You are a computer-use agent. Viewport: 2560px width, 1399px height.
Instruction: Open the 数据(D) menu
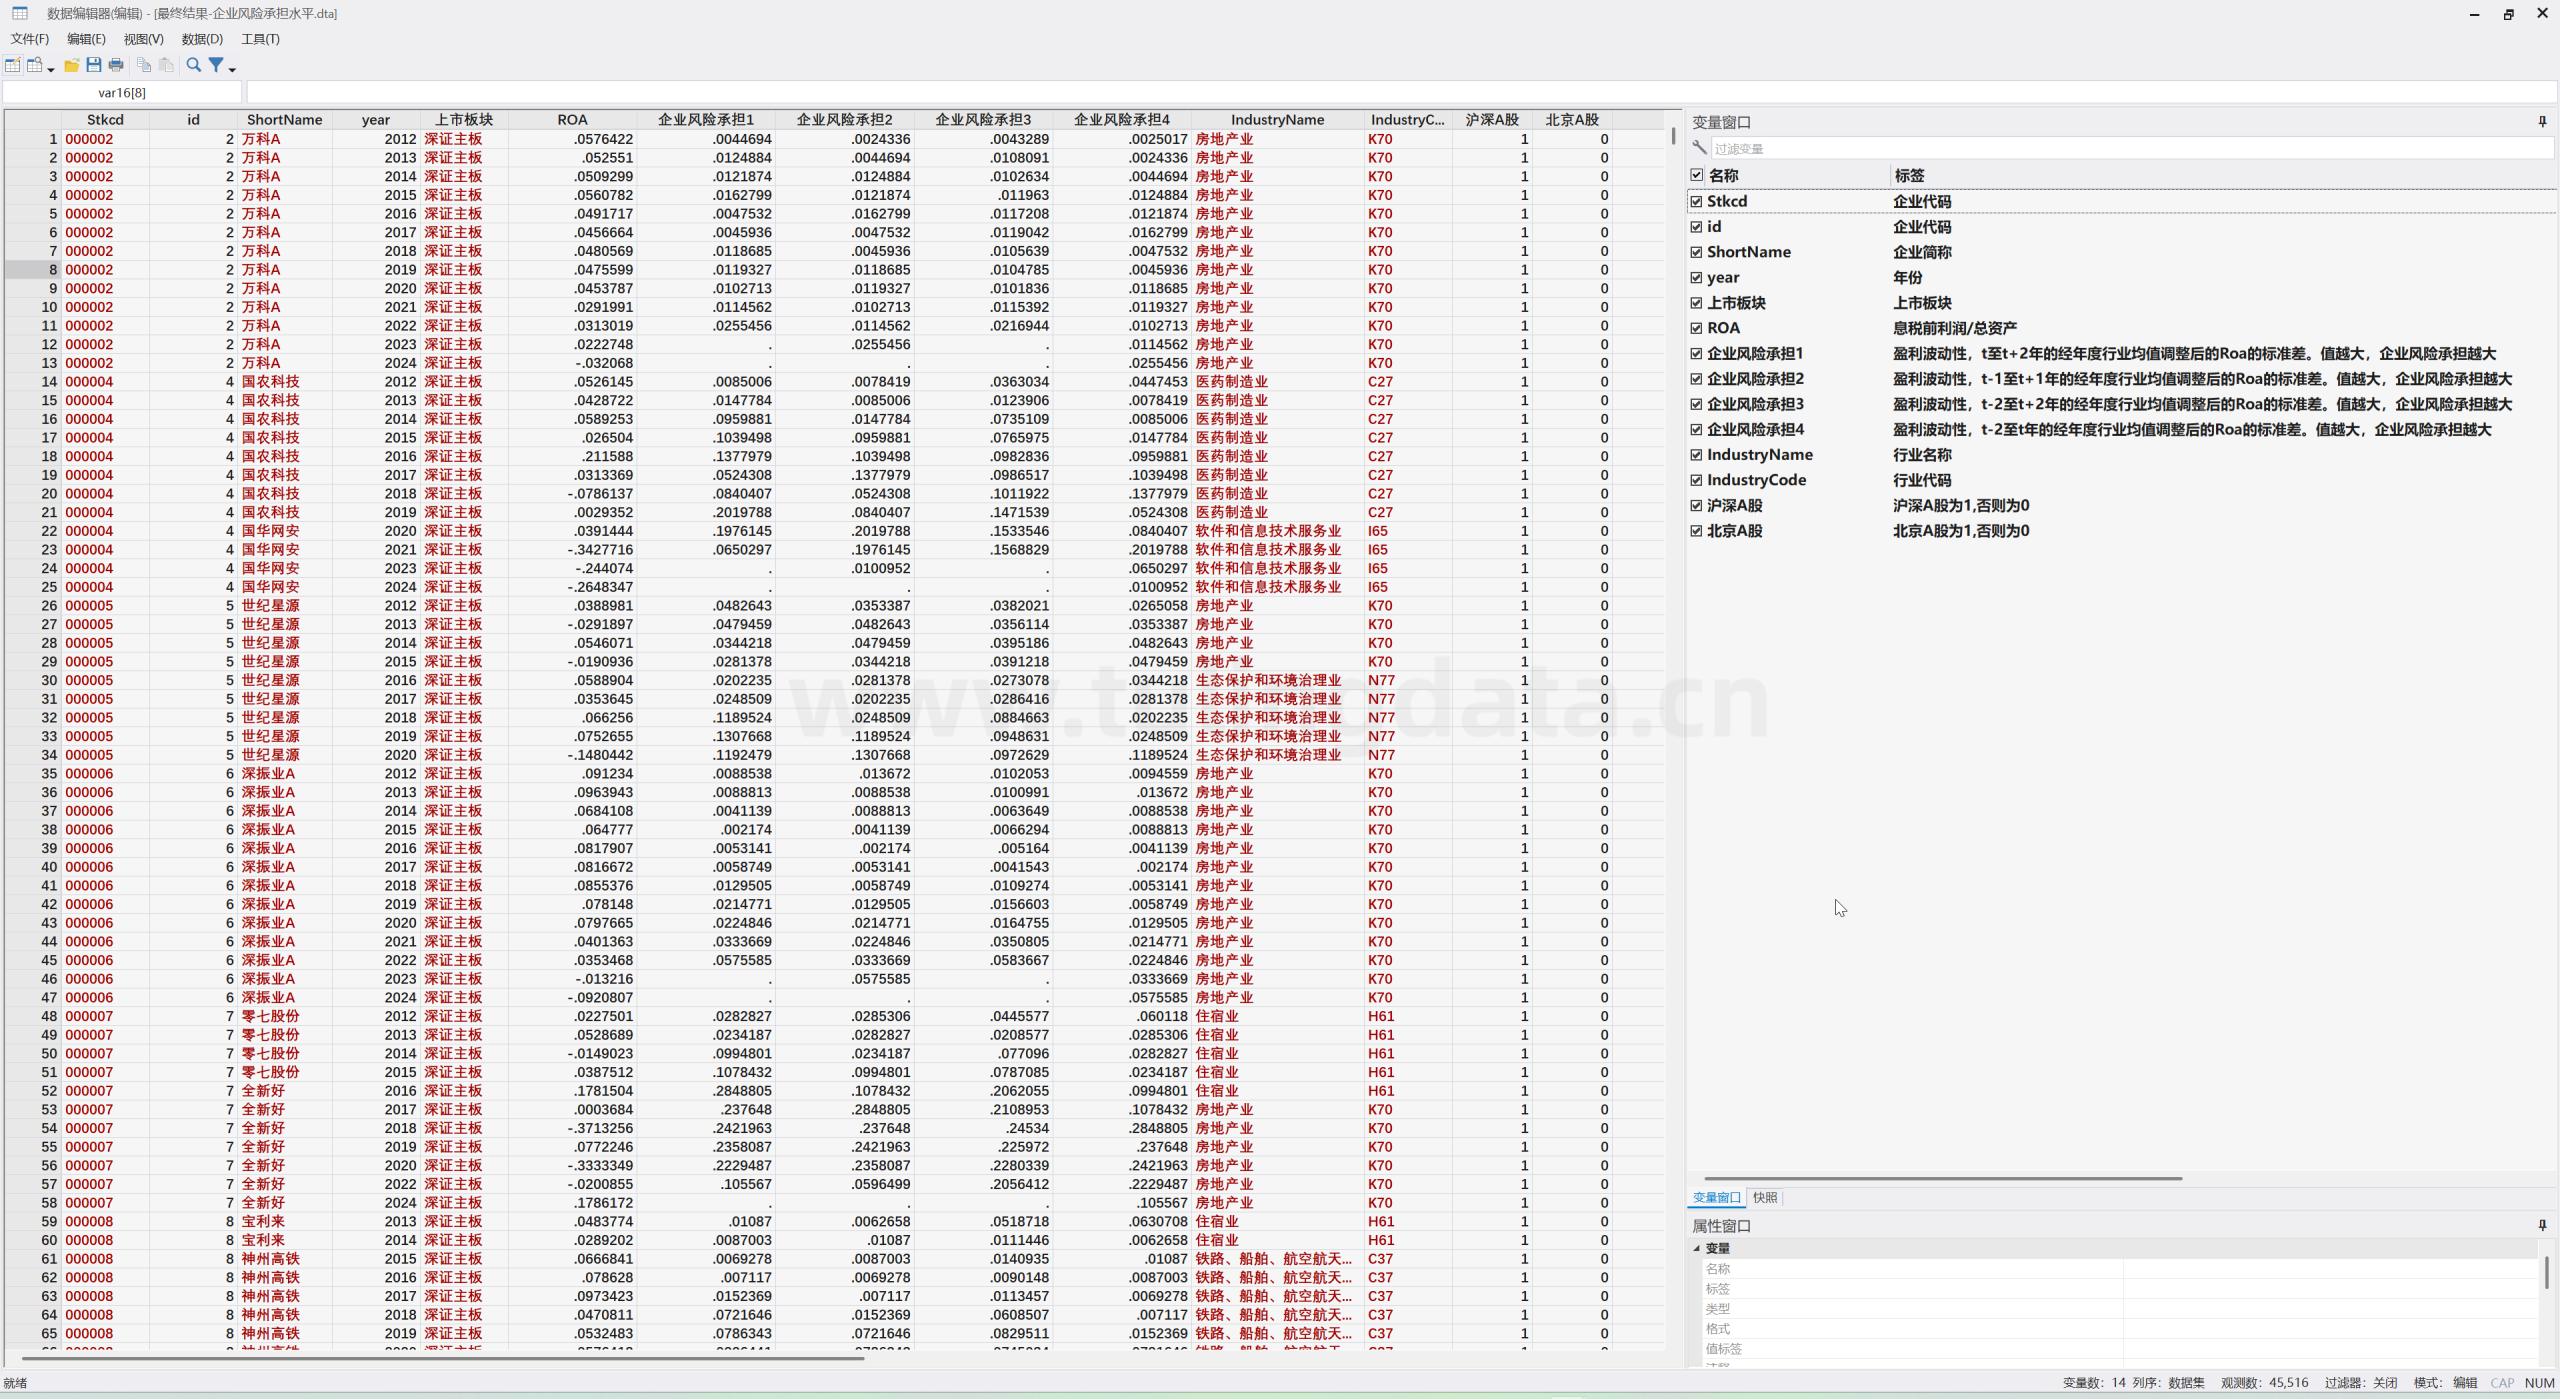coord(202,39)
